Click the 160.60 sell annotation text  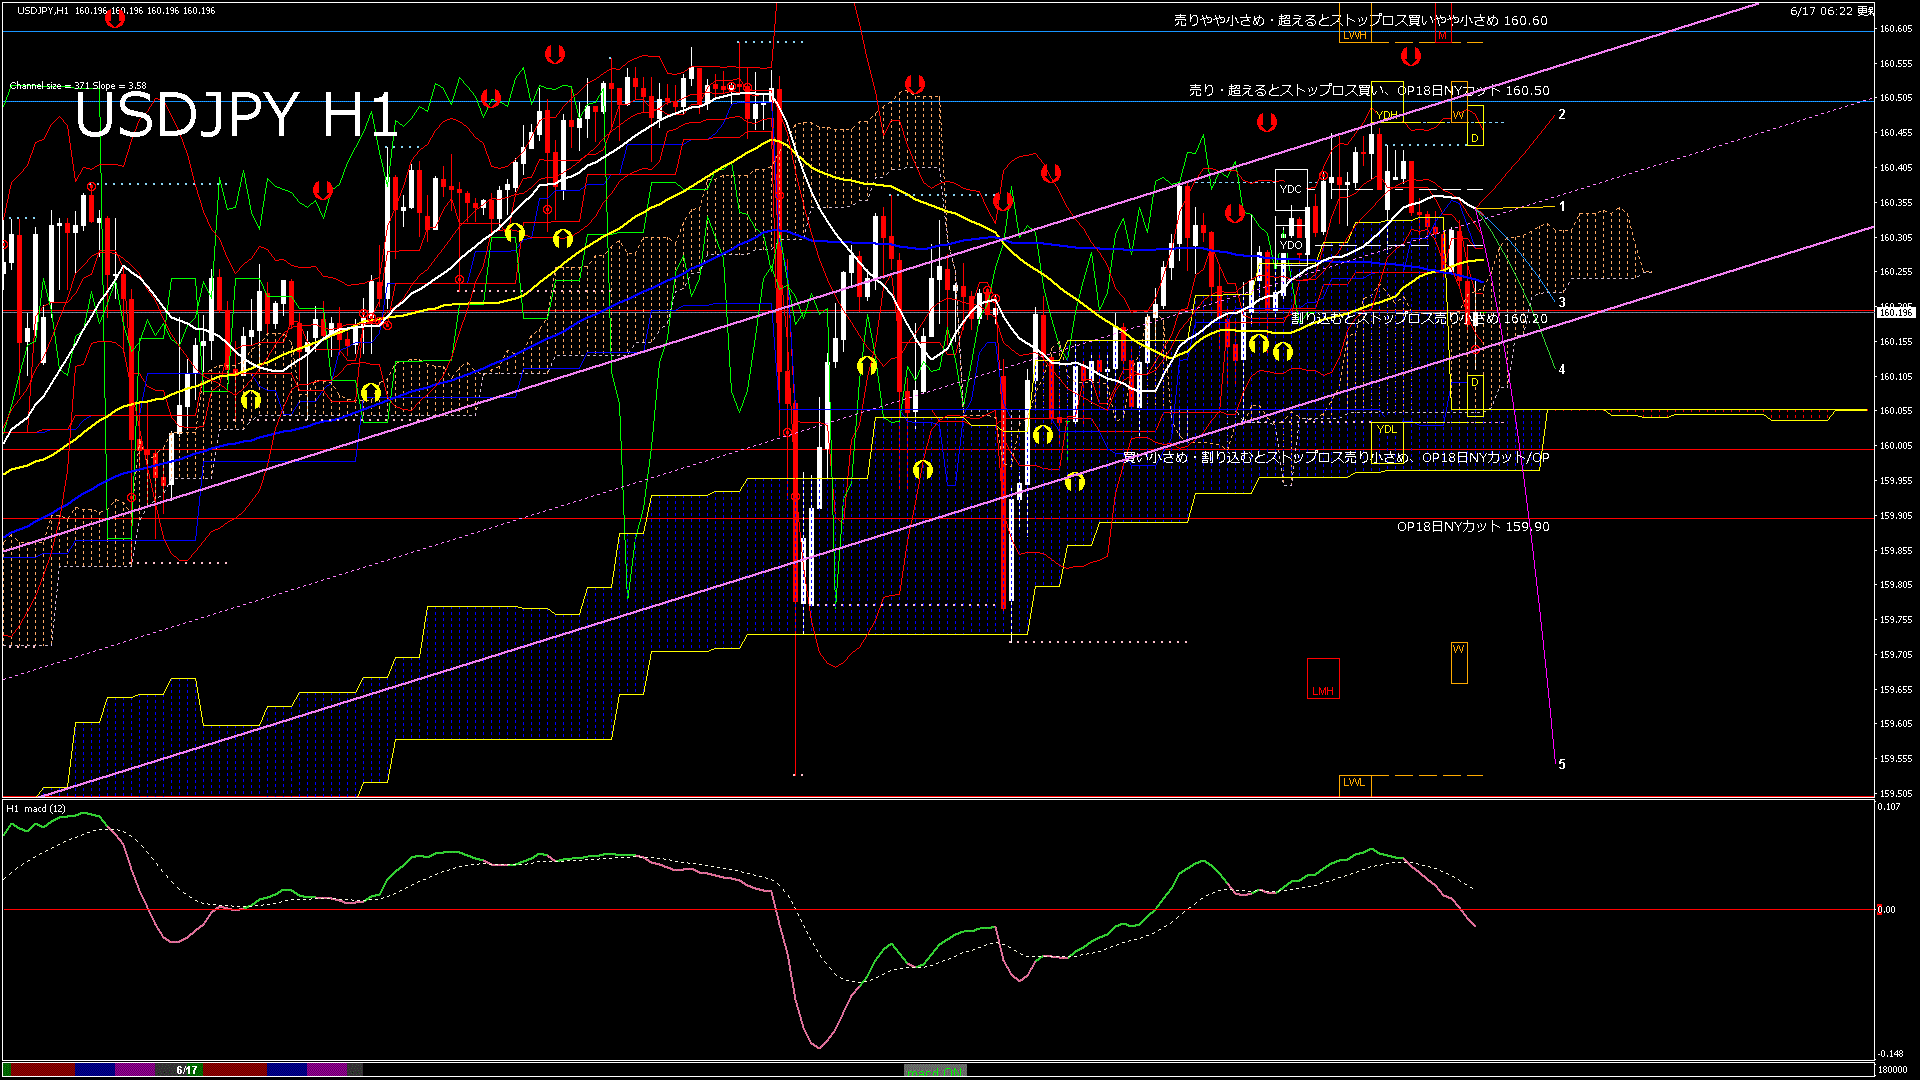point(1360,20)
